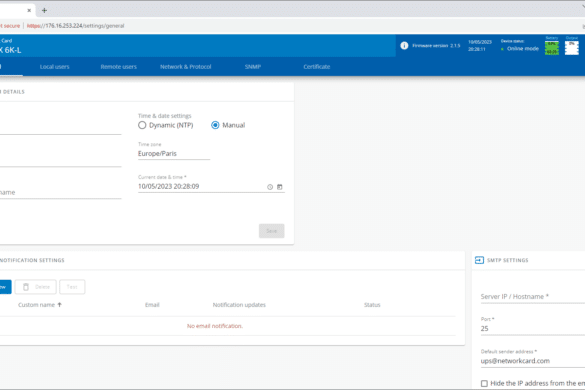Switch to Remote users tab
Viewport: 585px width, 390px height.
click(x=119, y=66)
